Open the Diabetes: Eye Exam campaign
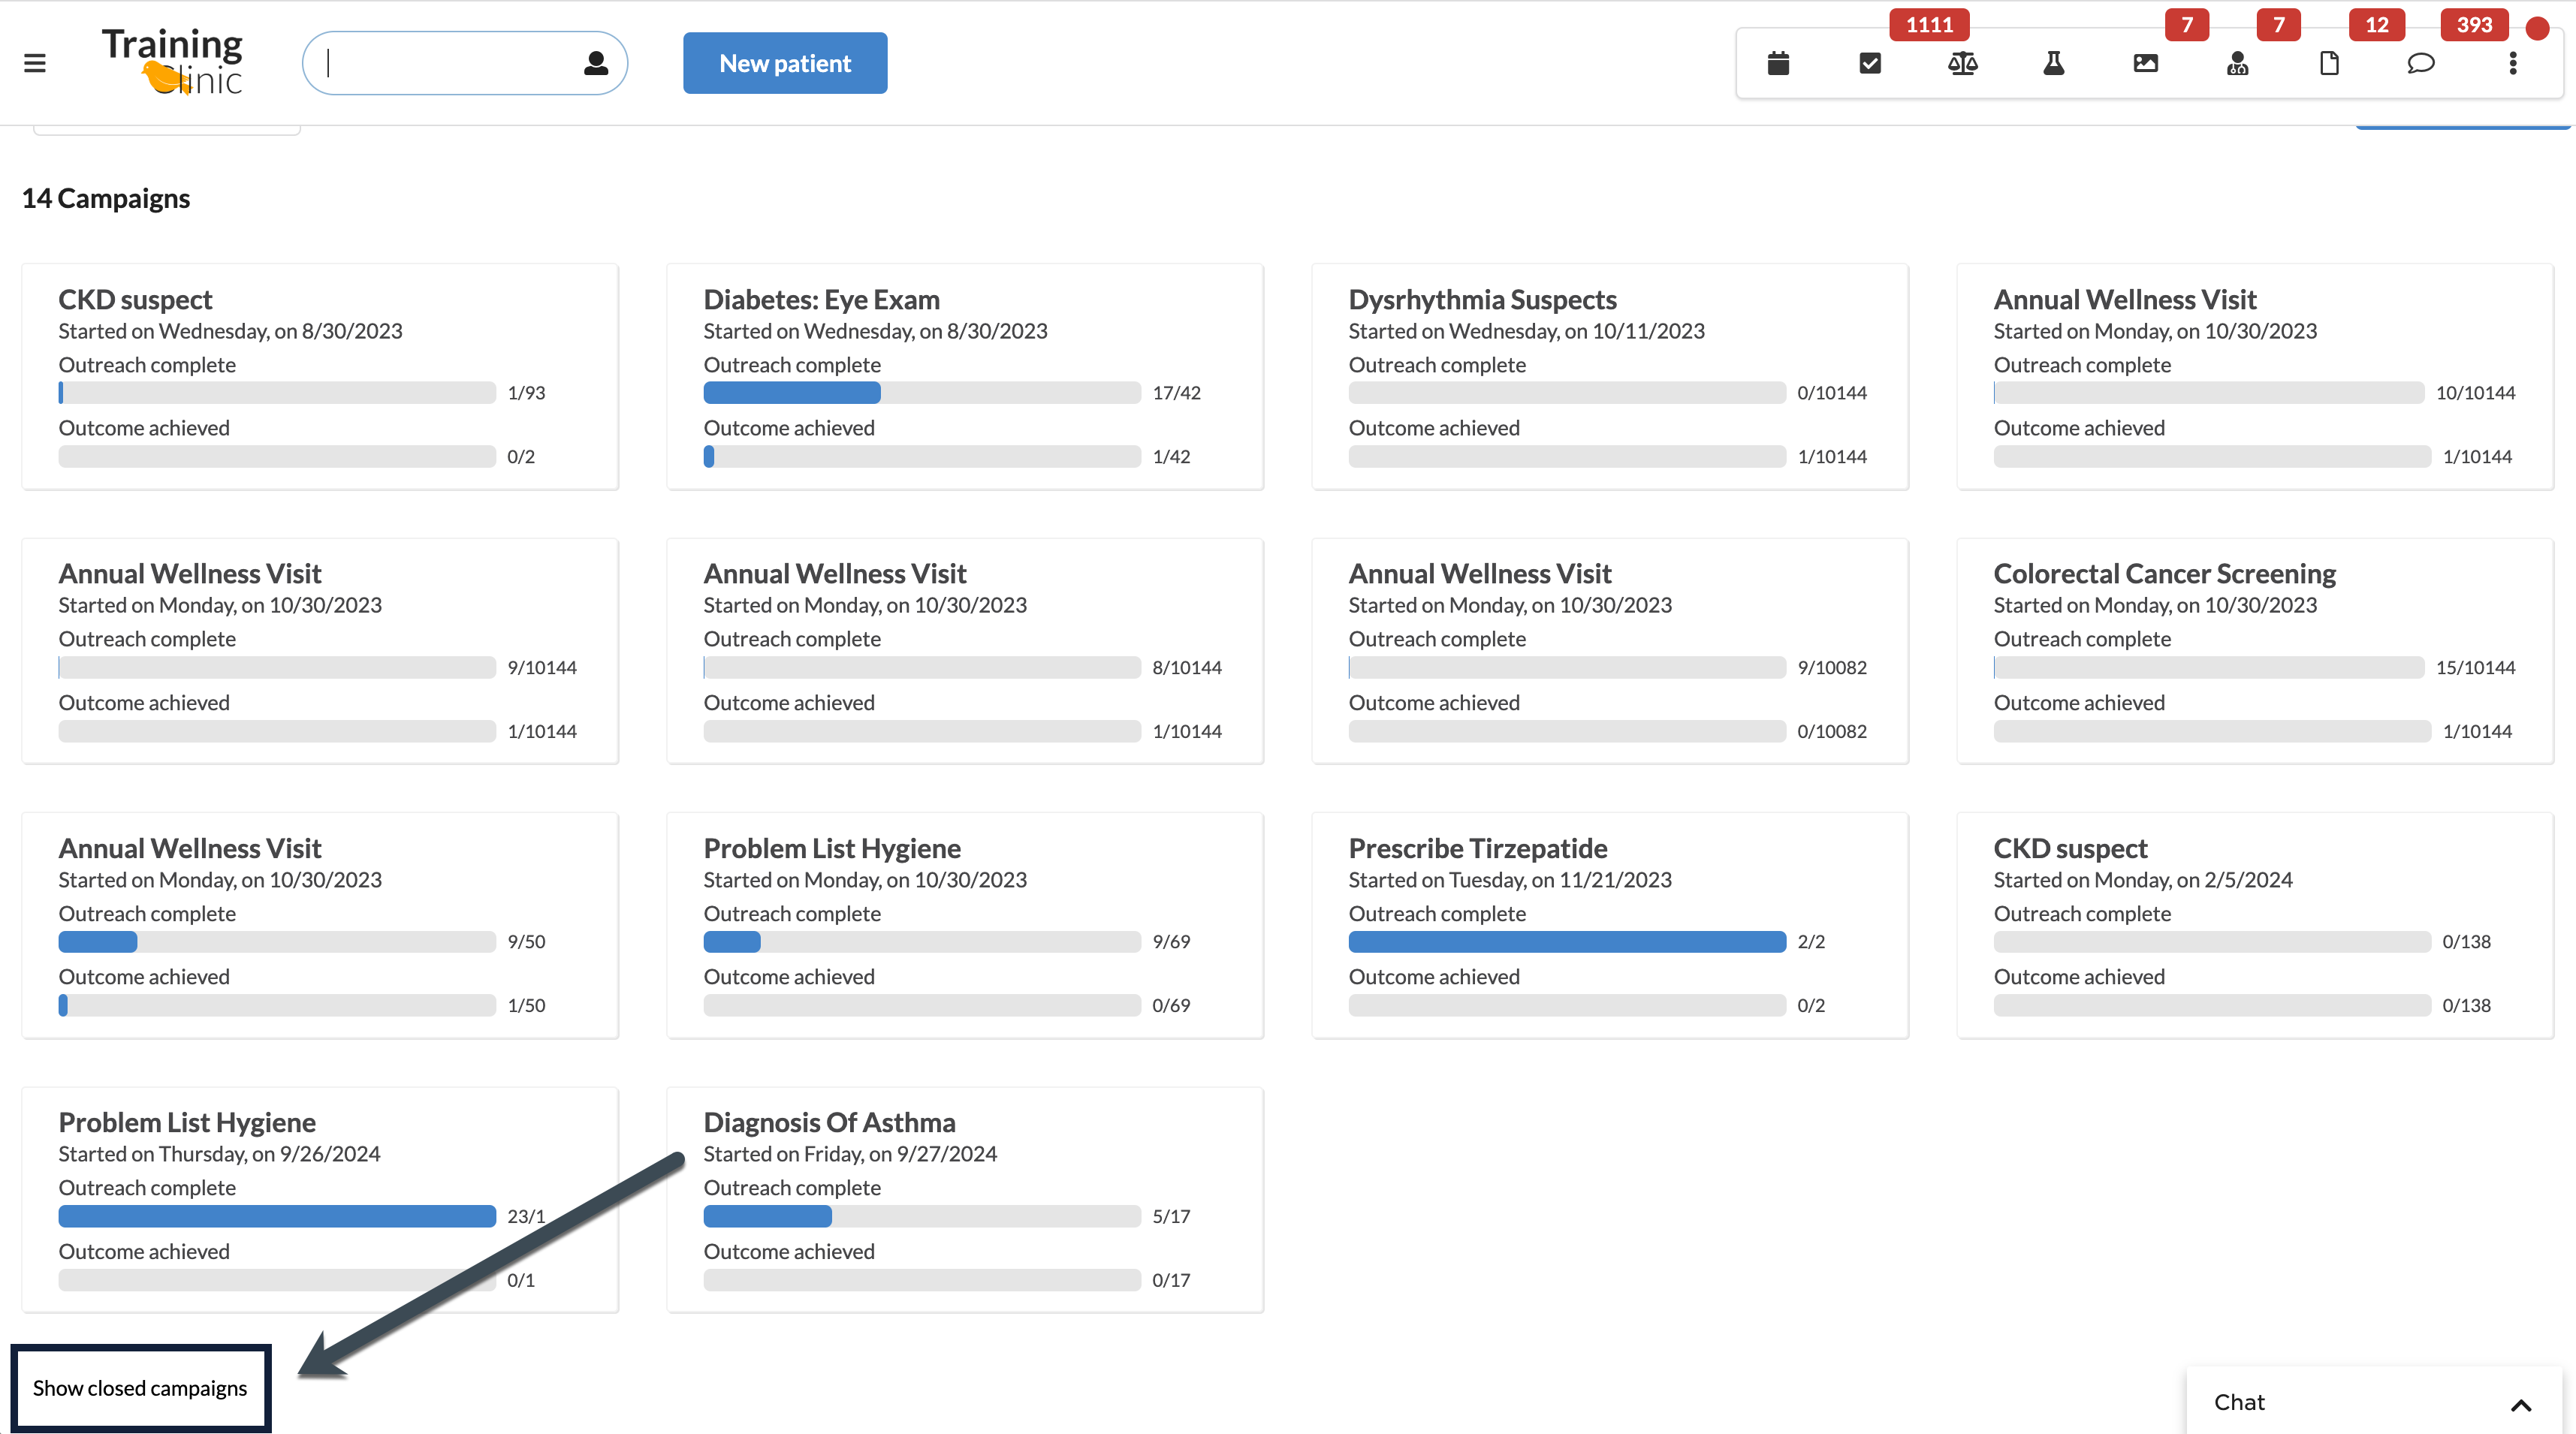Screen dimensions: 2576x1434 (821, 300)
